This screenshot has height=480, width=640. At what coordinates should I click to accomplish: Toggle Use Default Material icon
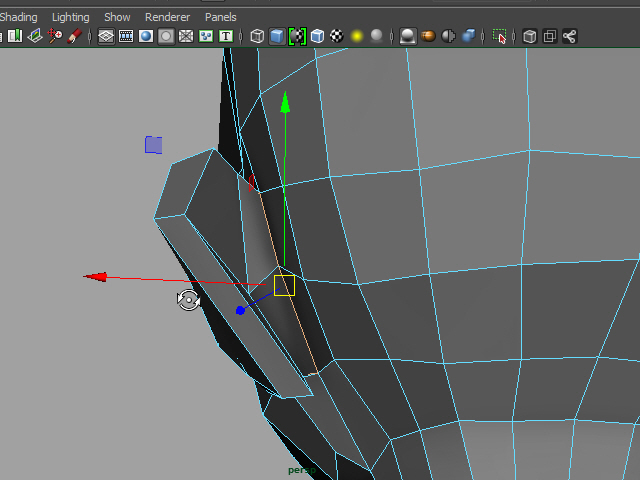[298, 36]
